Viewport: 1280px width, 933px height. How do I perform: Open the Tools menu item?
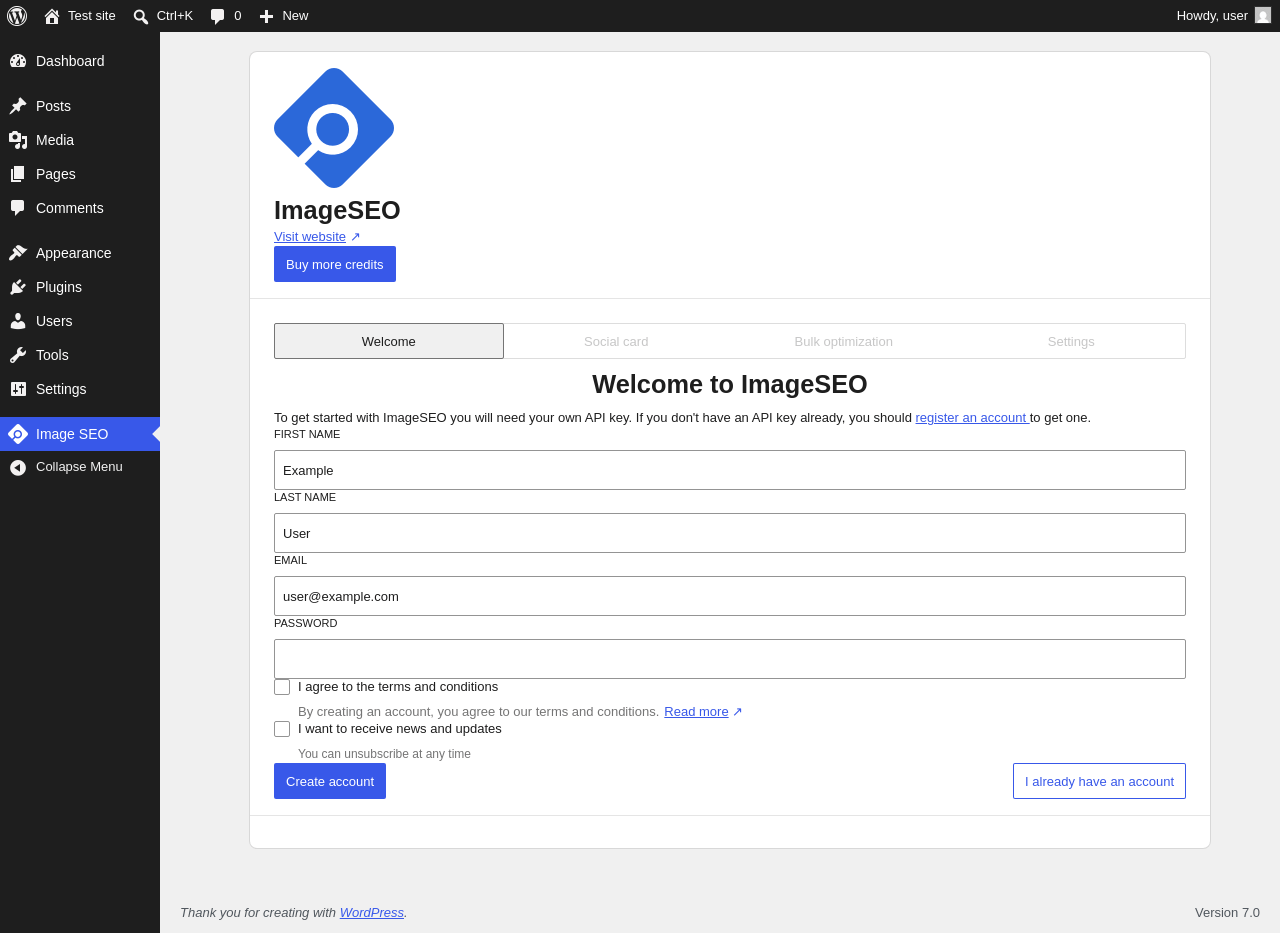coord(80,355)
